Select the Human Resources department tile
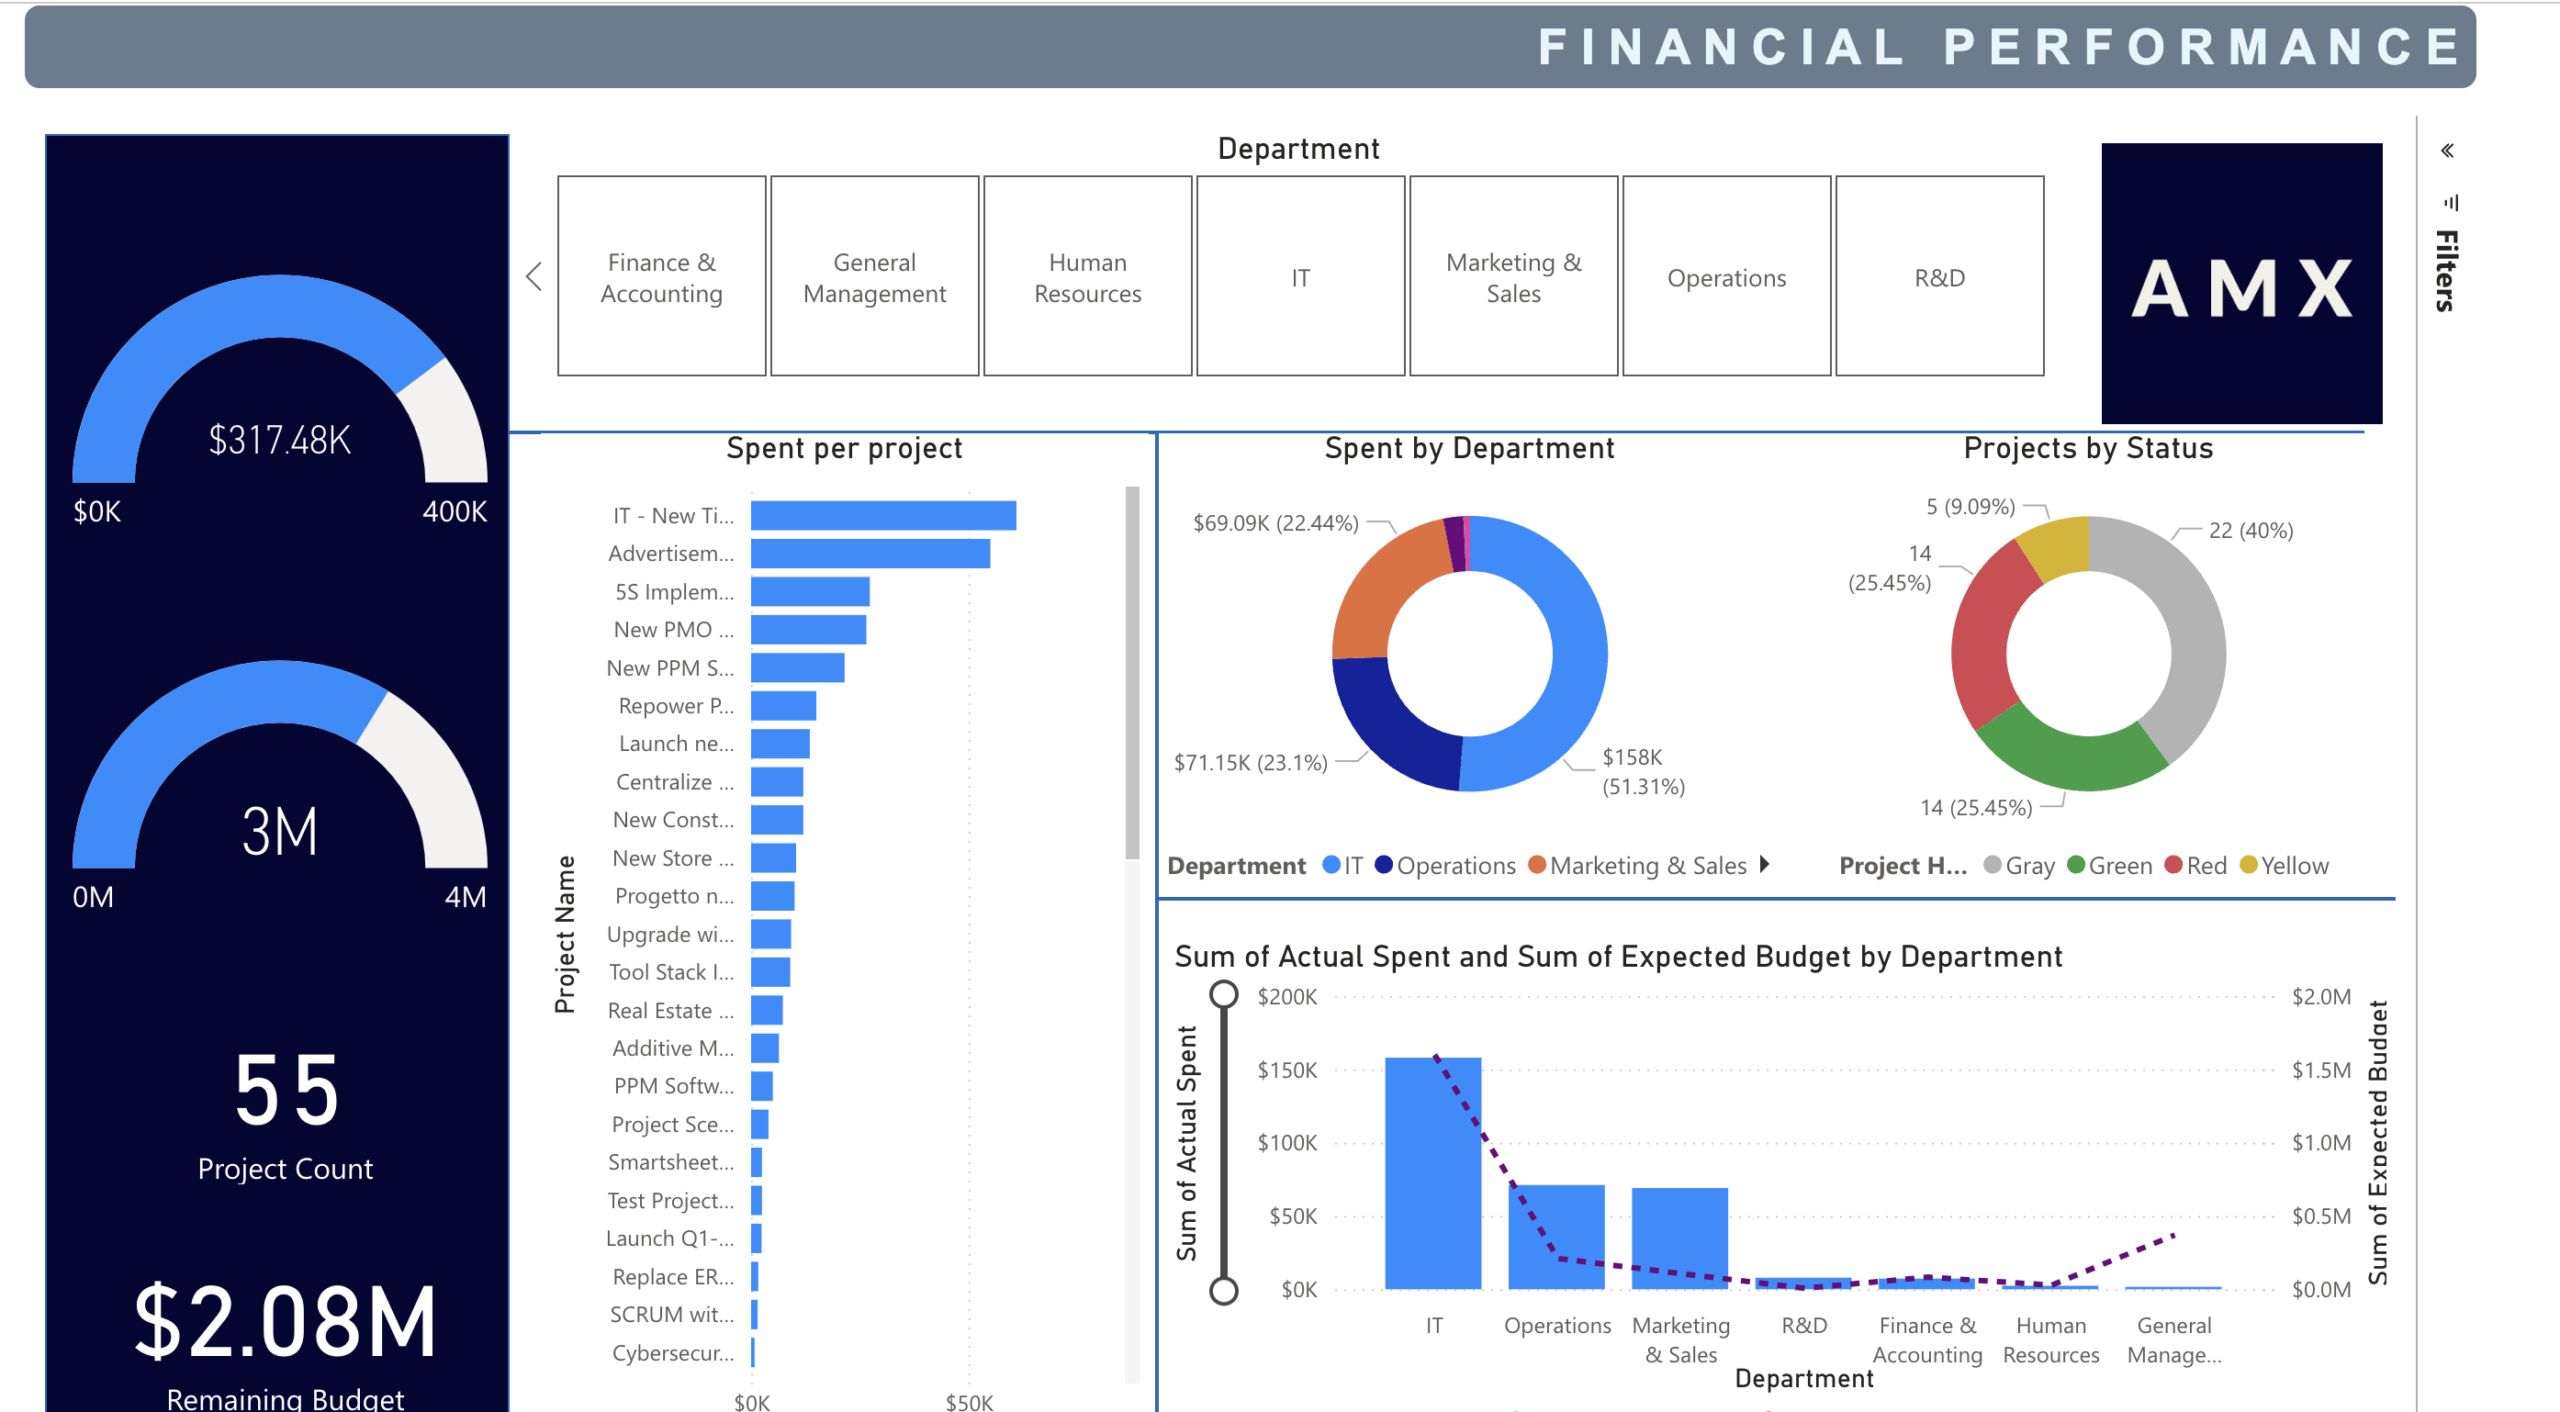This screenshot has height=1412, width=2560. coord(1087,277)
